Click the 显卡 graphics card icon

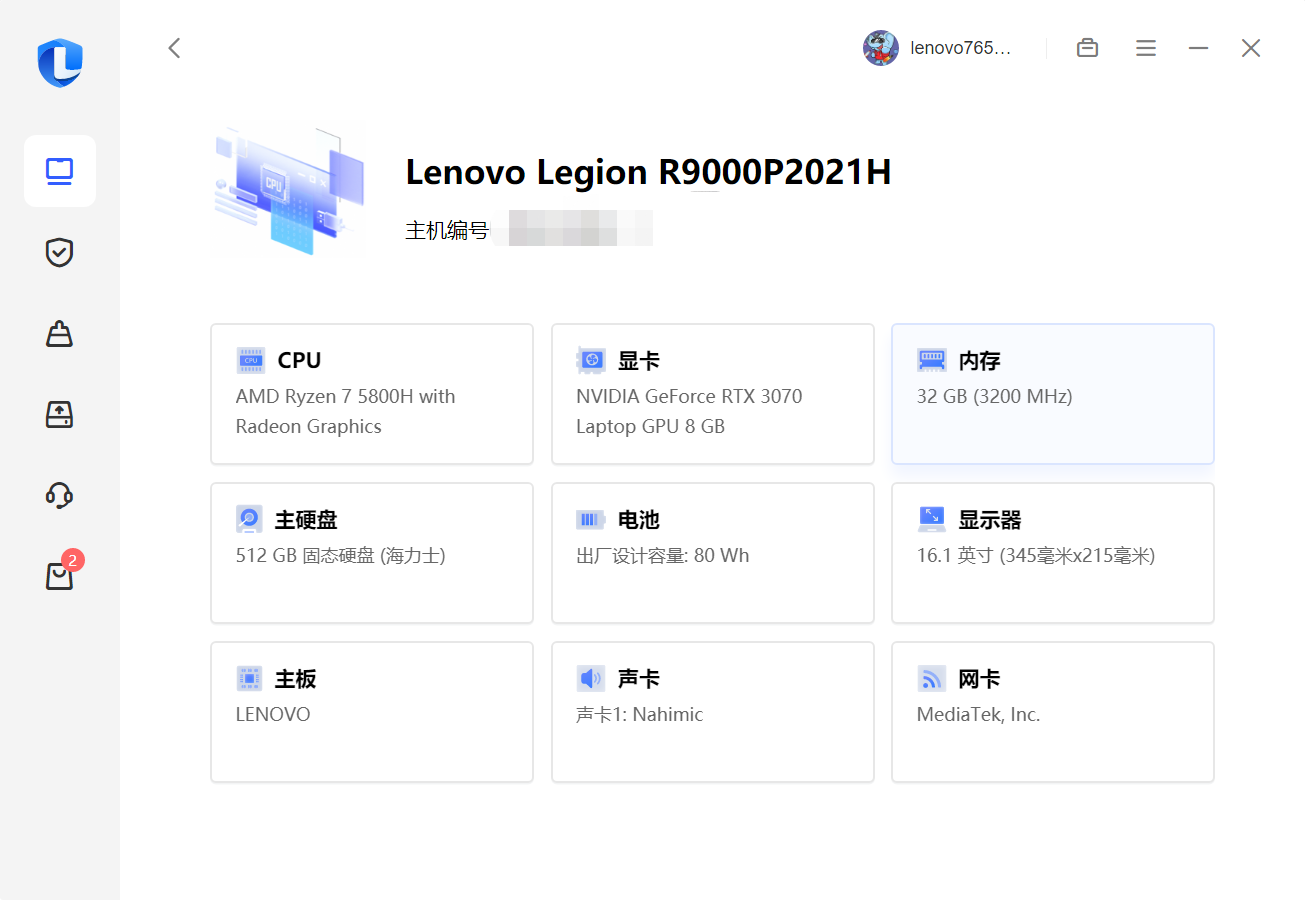[591, 360]
